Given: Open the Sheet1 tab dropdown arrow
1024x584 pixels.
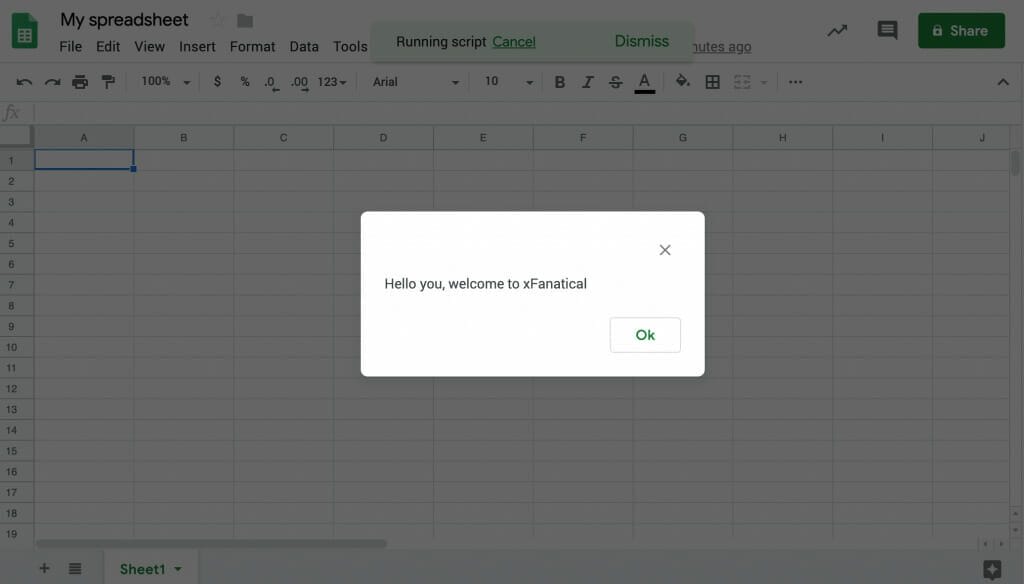Looking at the screenshot, I should pos(178,570).
